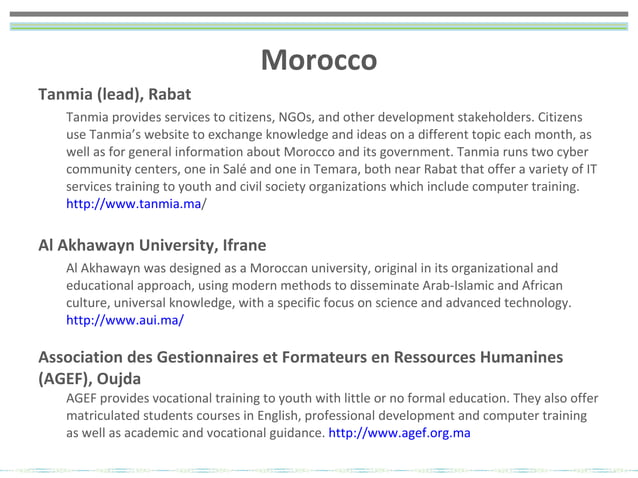Open the tanmia.ma website link
This screenshot has height=478, width=638.
click(136, 203)
